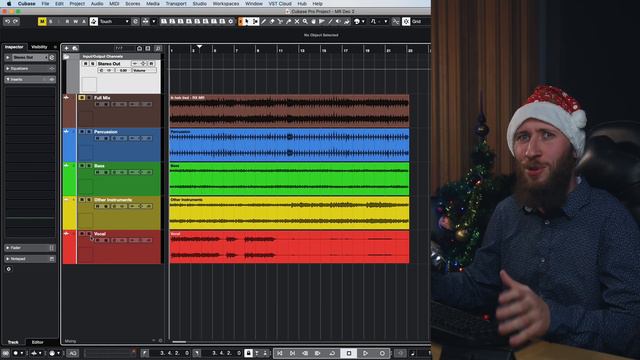The image size is (640, 360).
Task: Solo the Other Instruments track
Action: (x=89, y=200)
